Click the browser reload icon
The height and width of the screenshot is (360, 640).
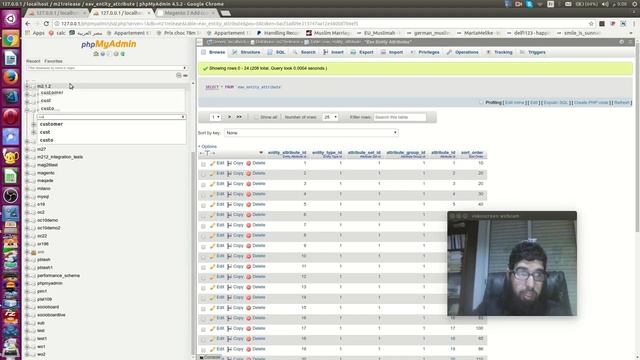[x=46, y=24]
